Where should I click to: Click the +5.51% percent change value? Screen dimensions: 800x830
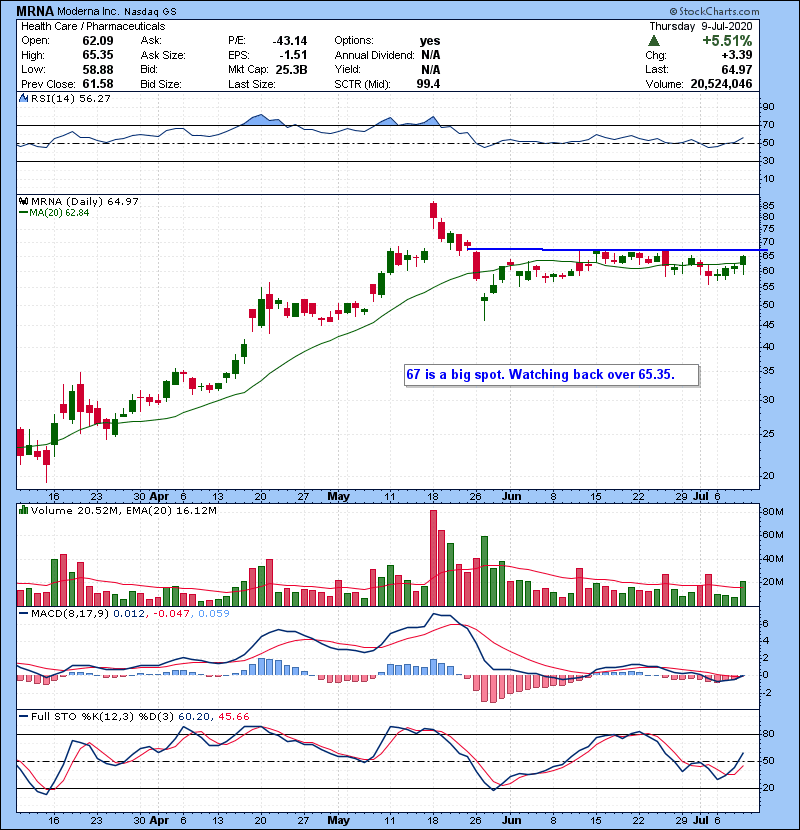[x=727, y=41]
